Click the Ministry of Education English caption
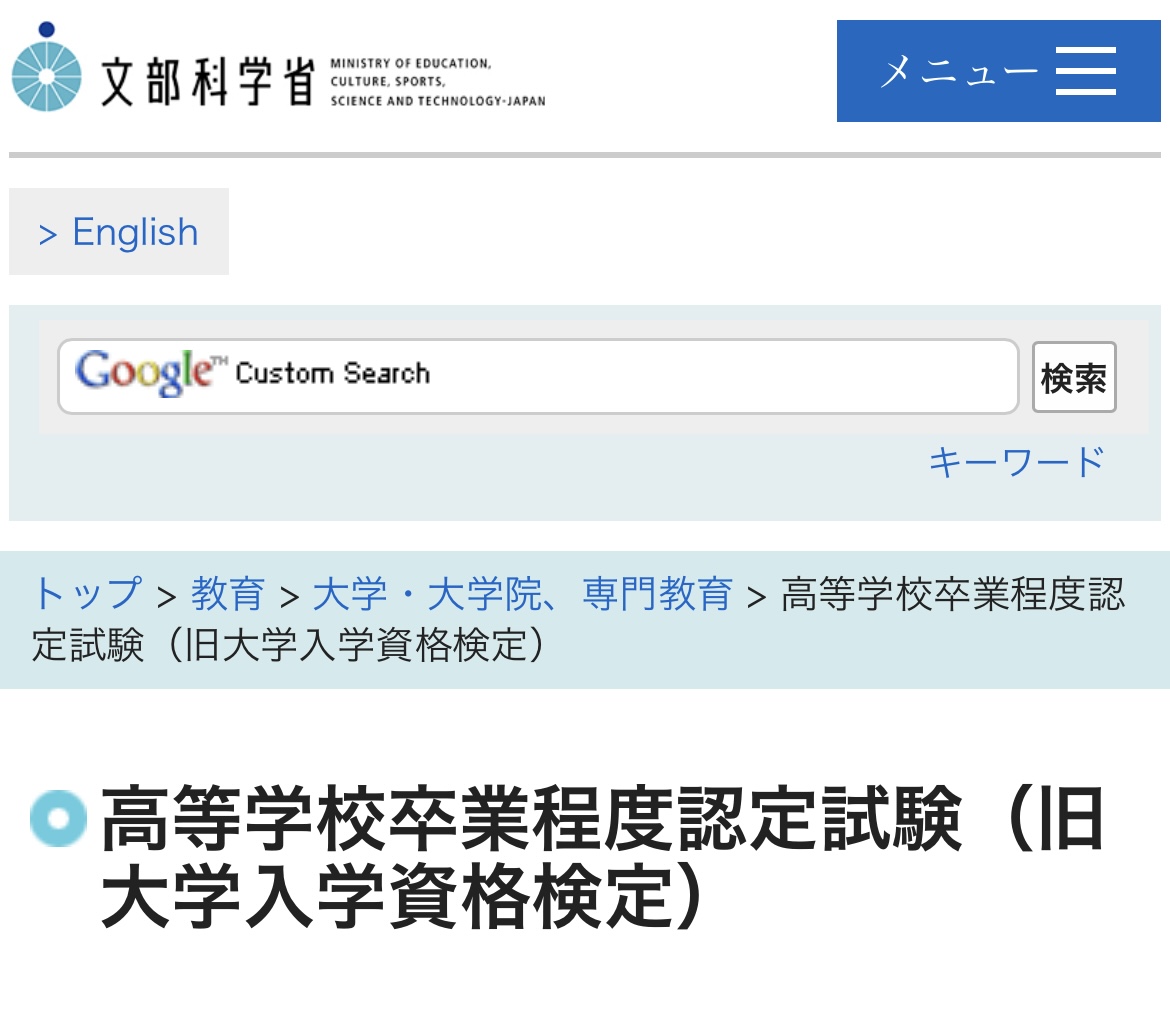The width and height of the screenshot is (1170, 1009). [x=438, y=82]
